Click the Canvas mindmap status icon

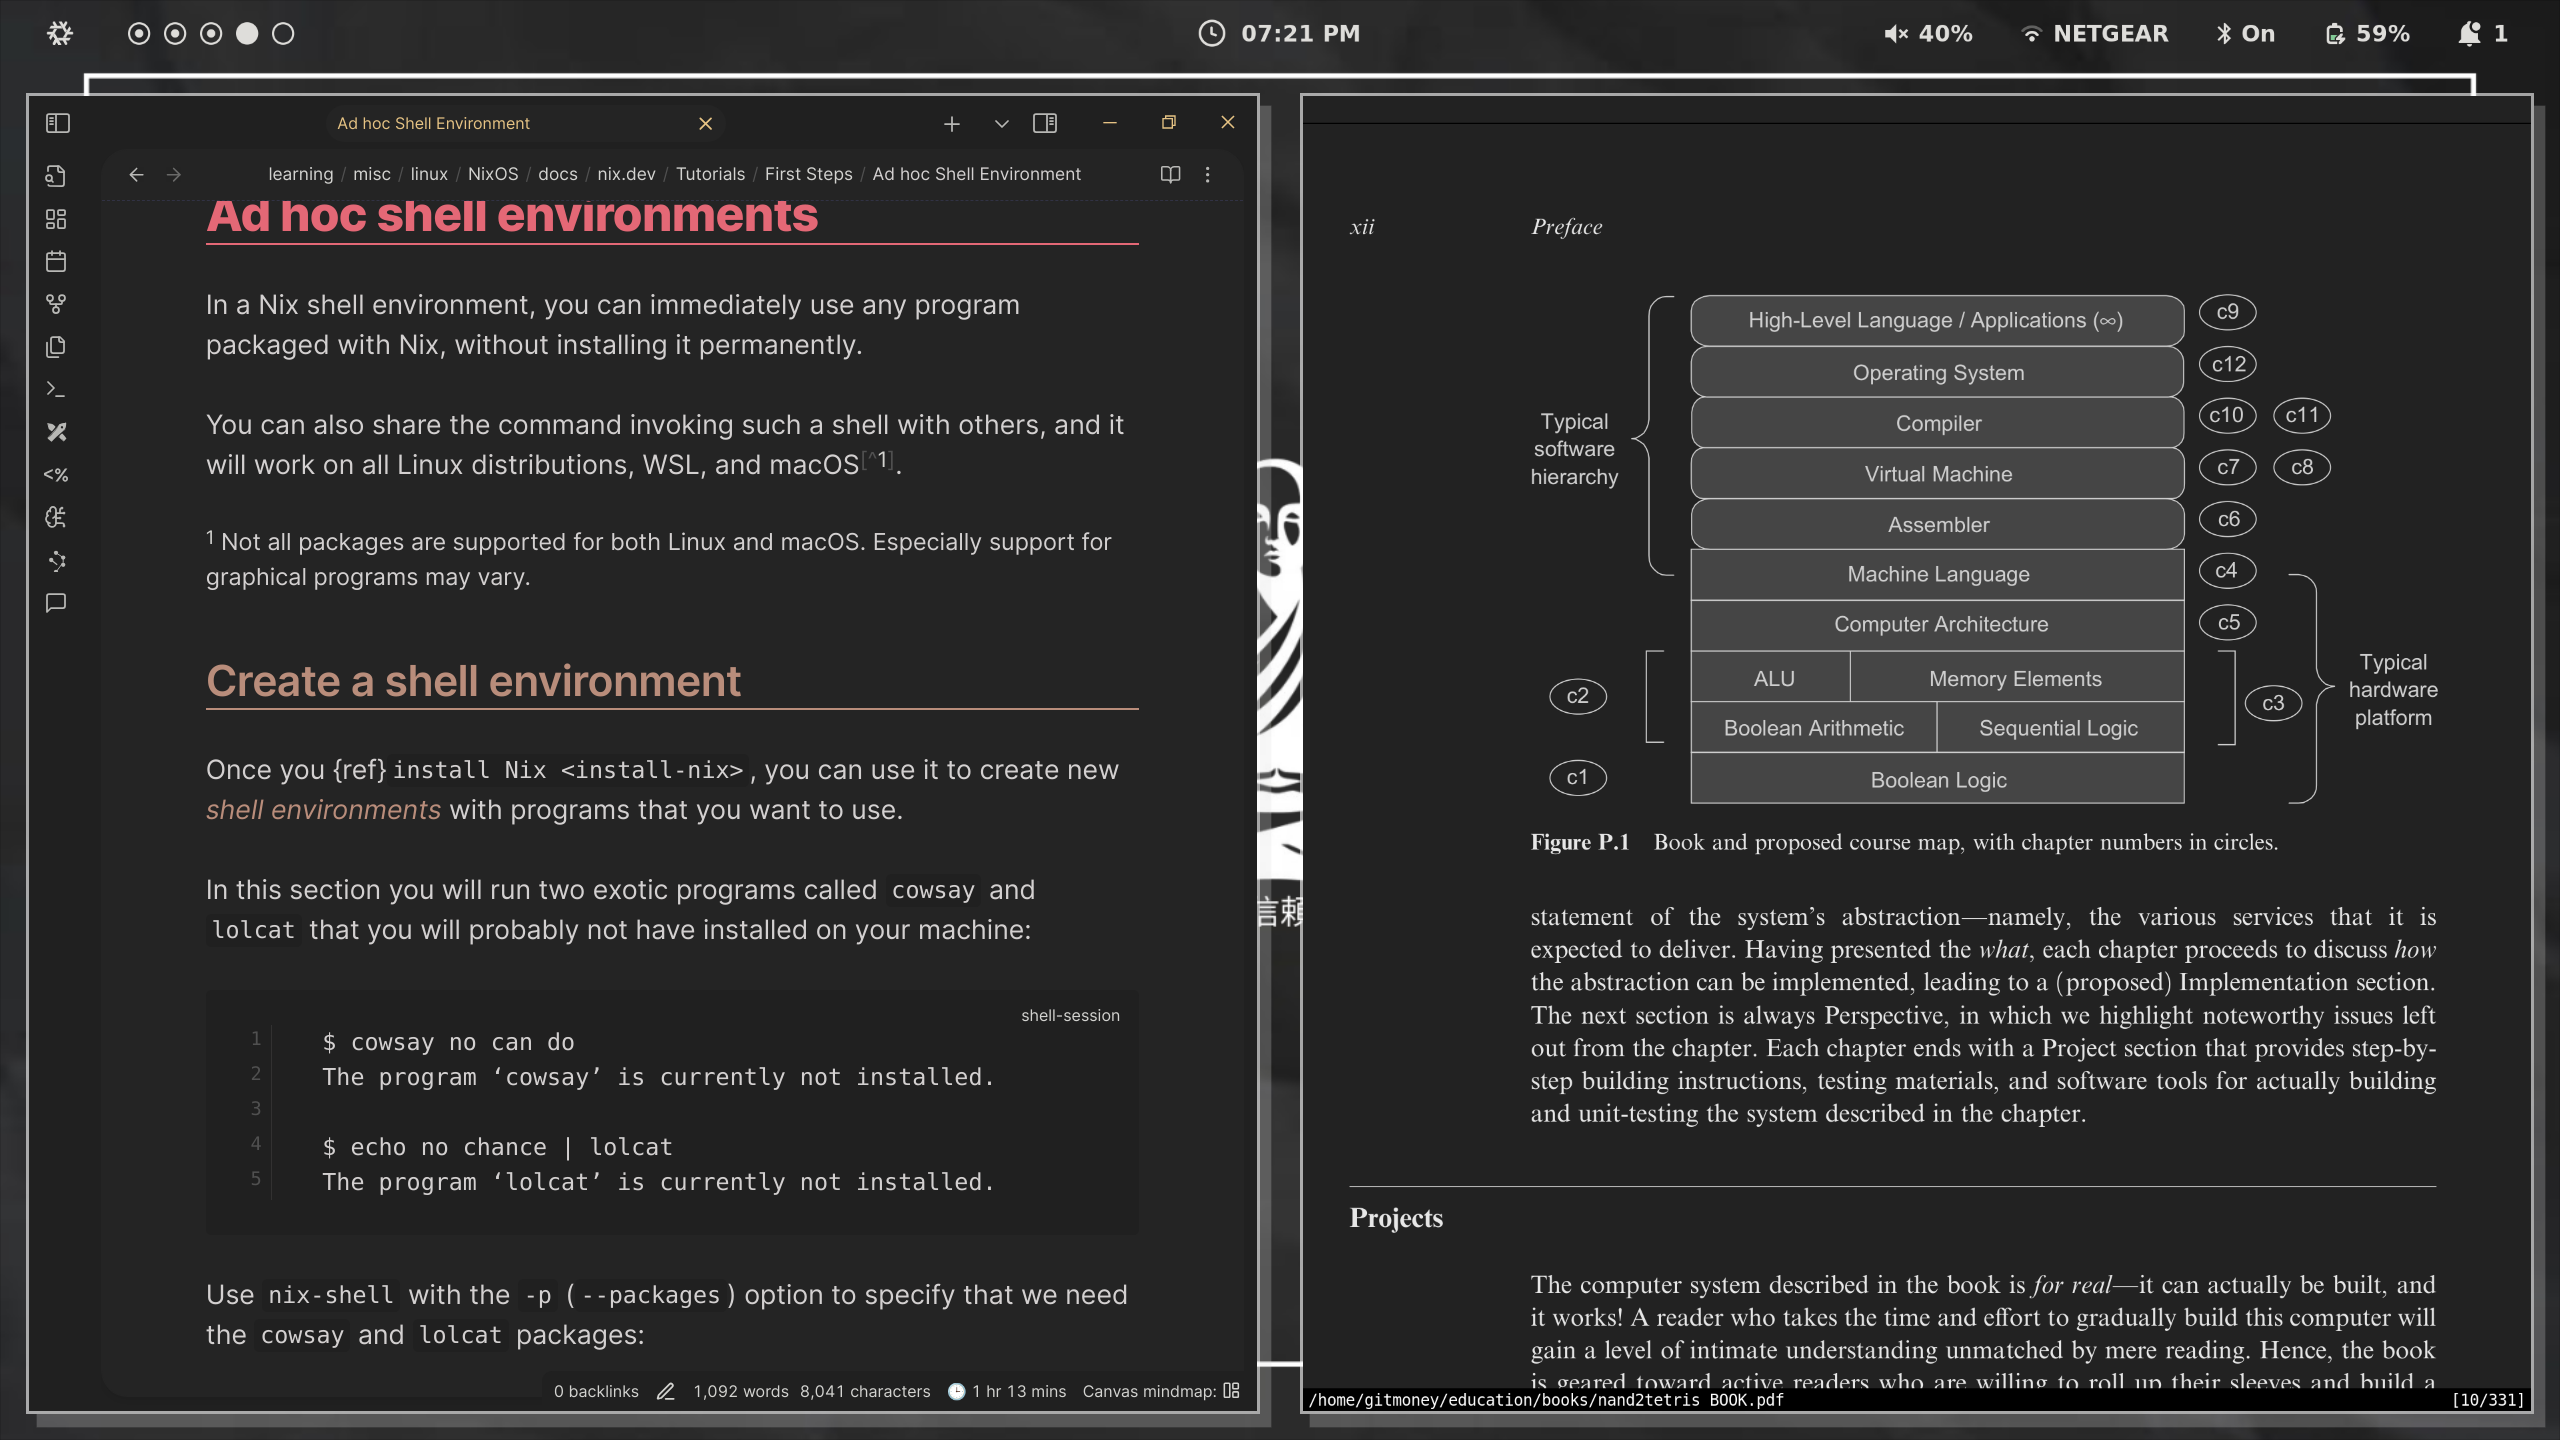click(1231, 1391)
